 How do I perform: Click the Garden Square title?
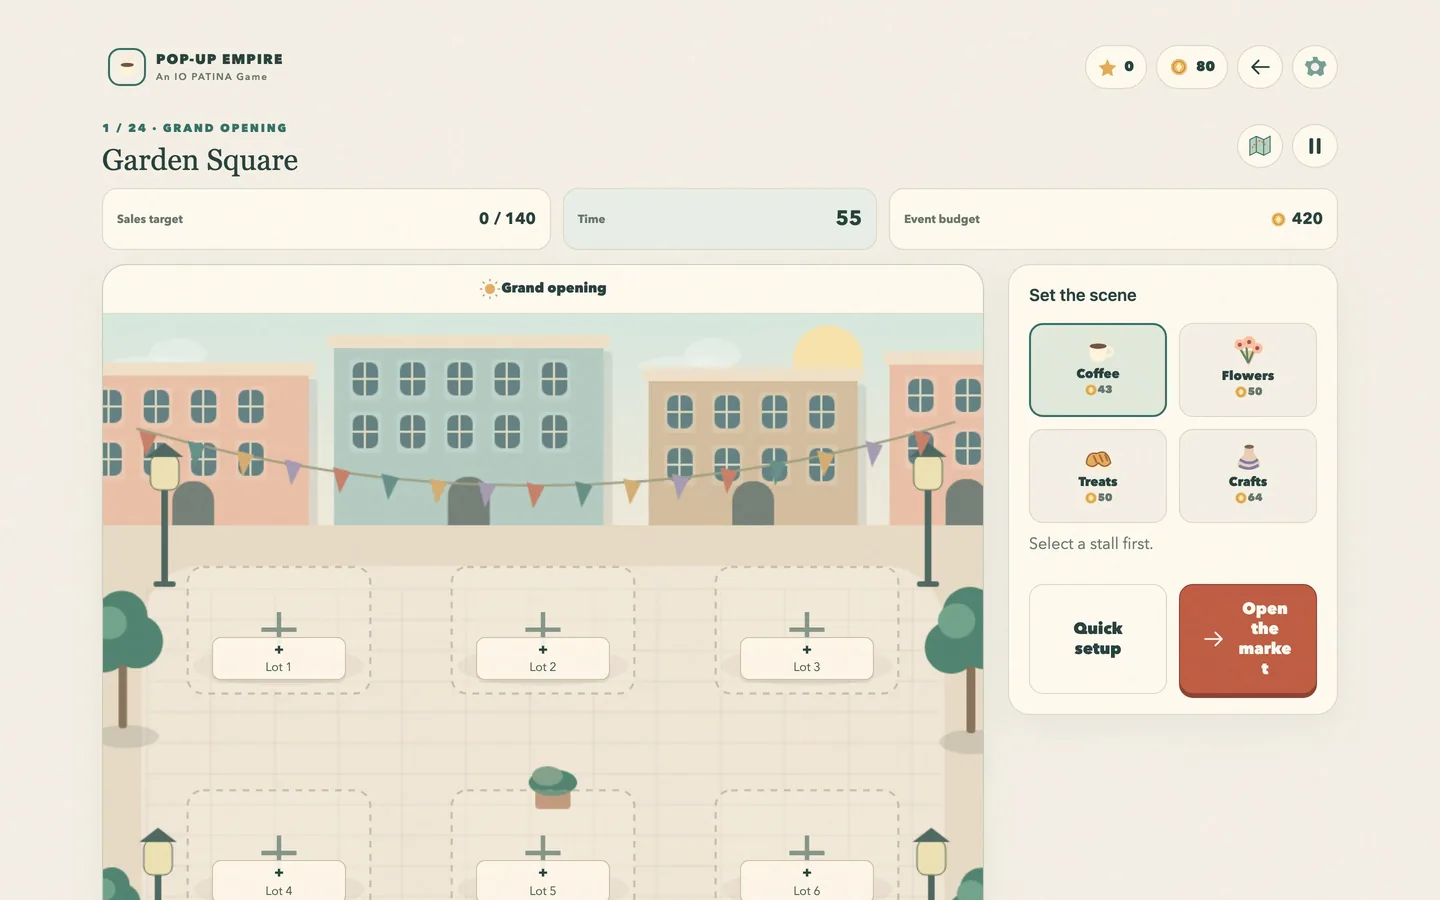click(x=200, y=160)
